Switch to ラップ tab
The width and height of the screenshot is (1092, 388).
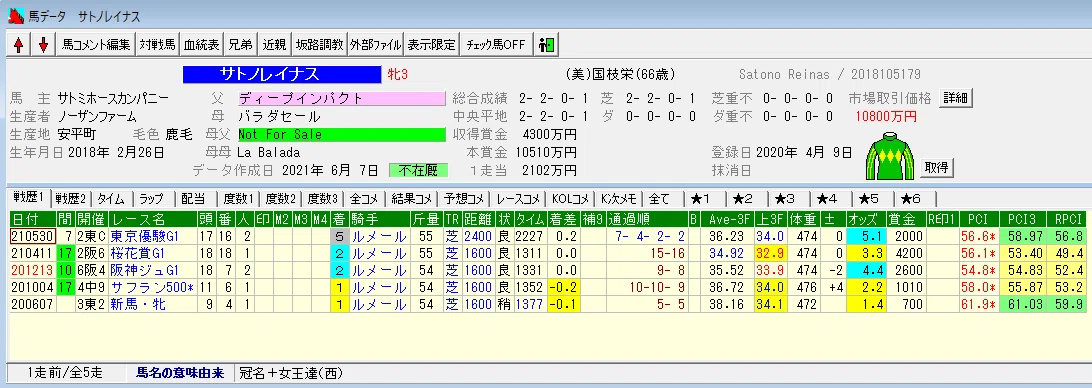pos(151,198)
